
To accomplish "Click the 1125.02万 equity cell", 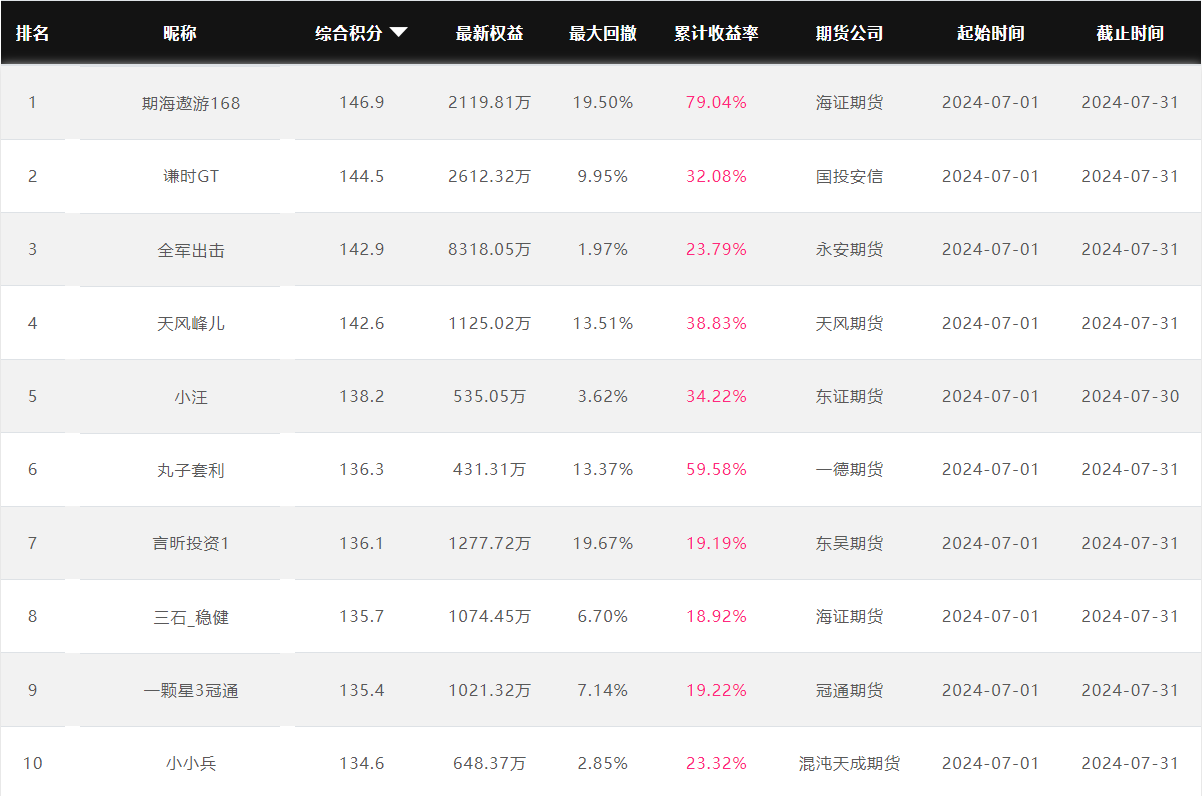I will point(490,323).
